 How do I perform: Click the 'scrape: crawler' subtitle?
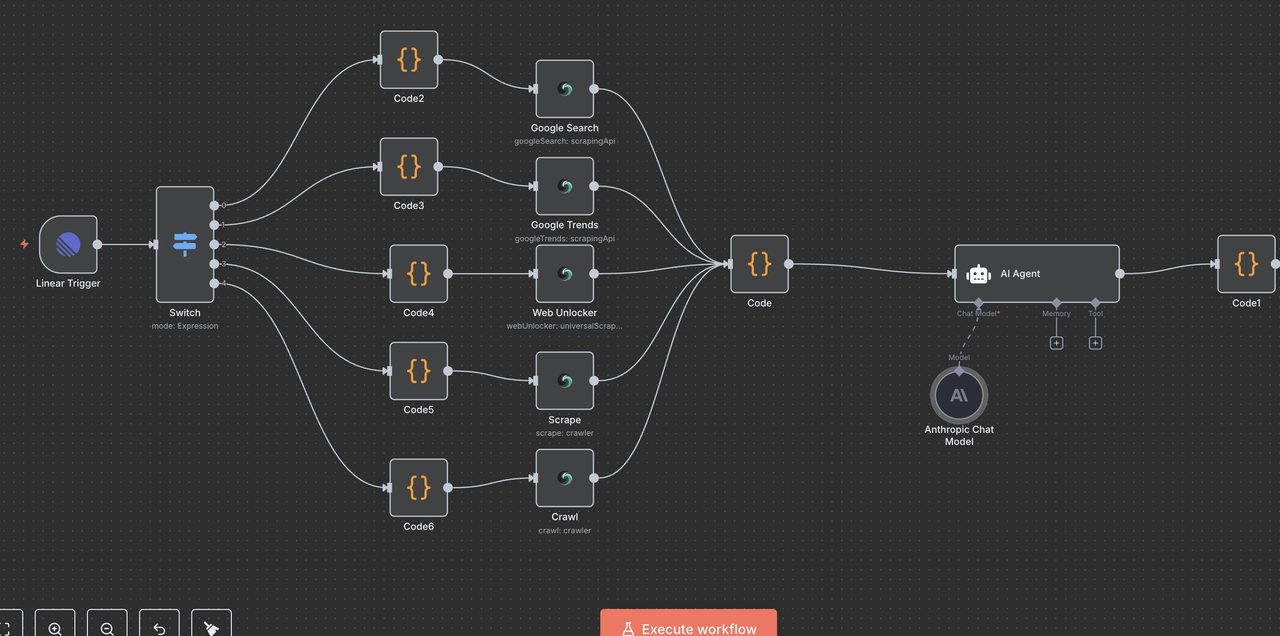click(565, 433)
